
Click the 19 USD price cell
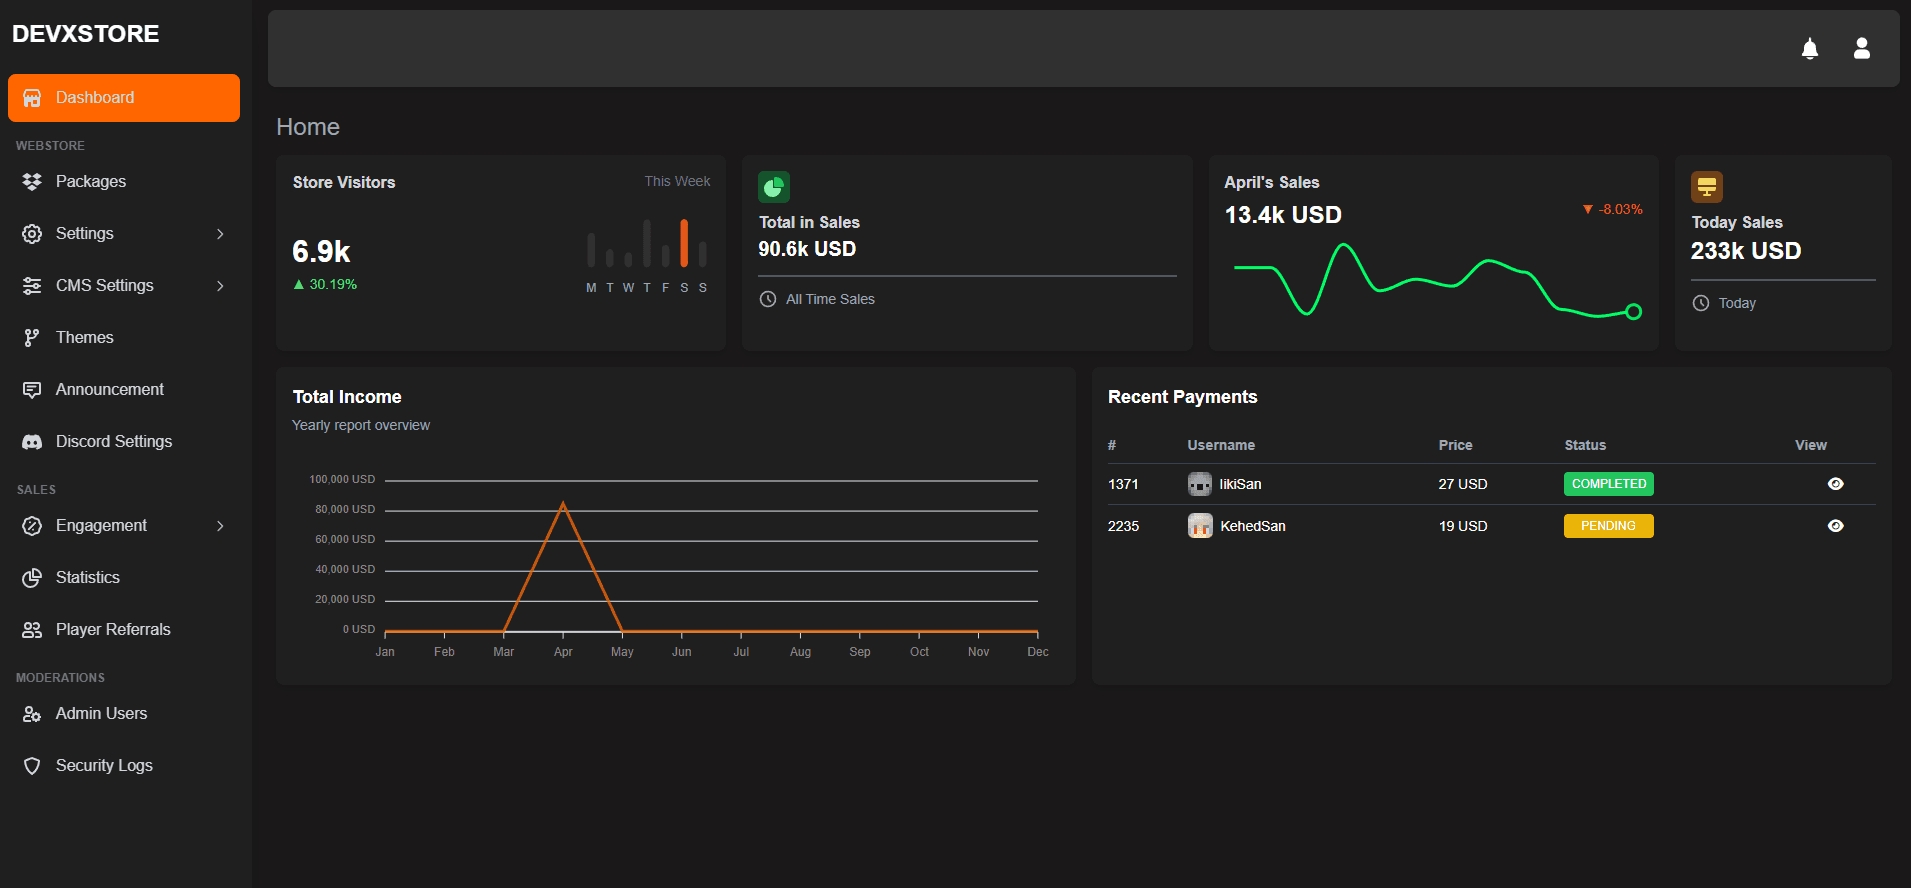coord(1463,526)
